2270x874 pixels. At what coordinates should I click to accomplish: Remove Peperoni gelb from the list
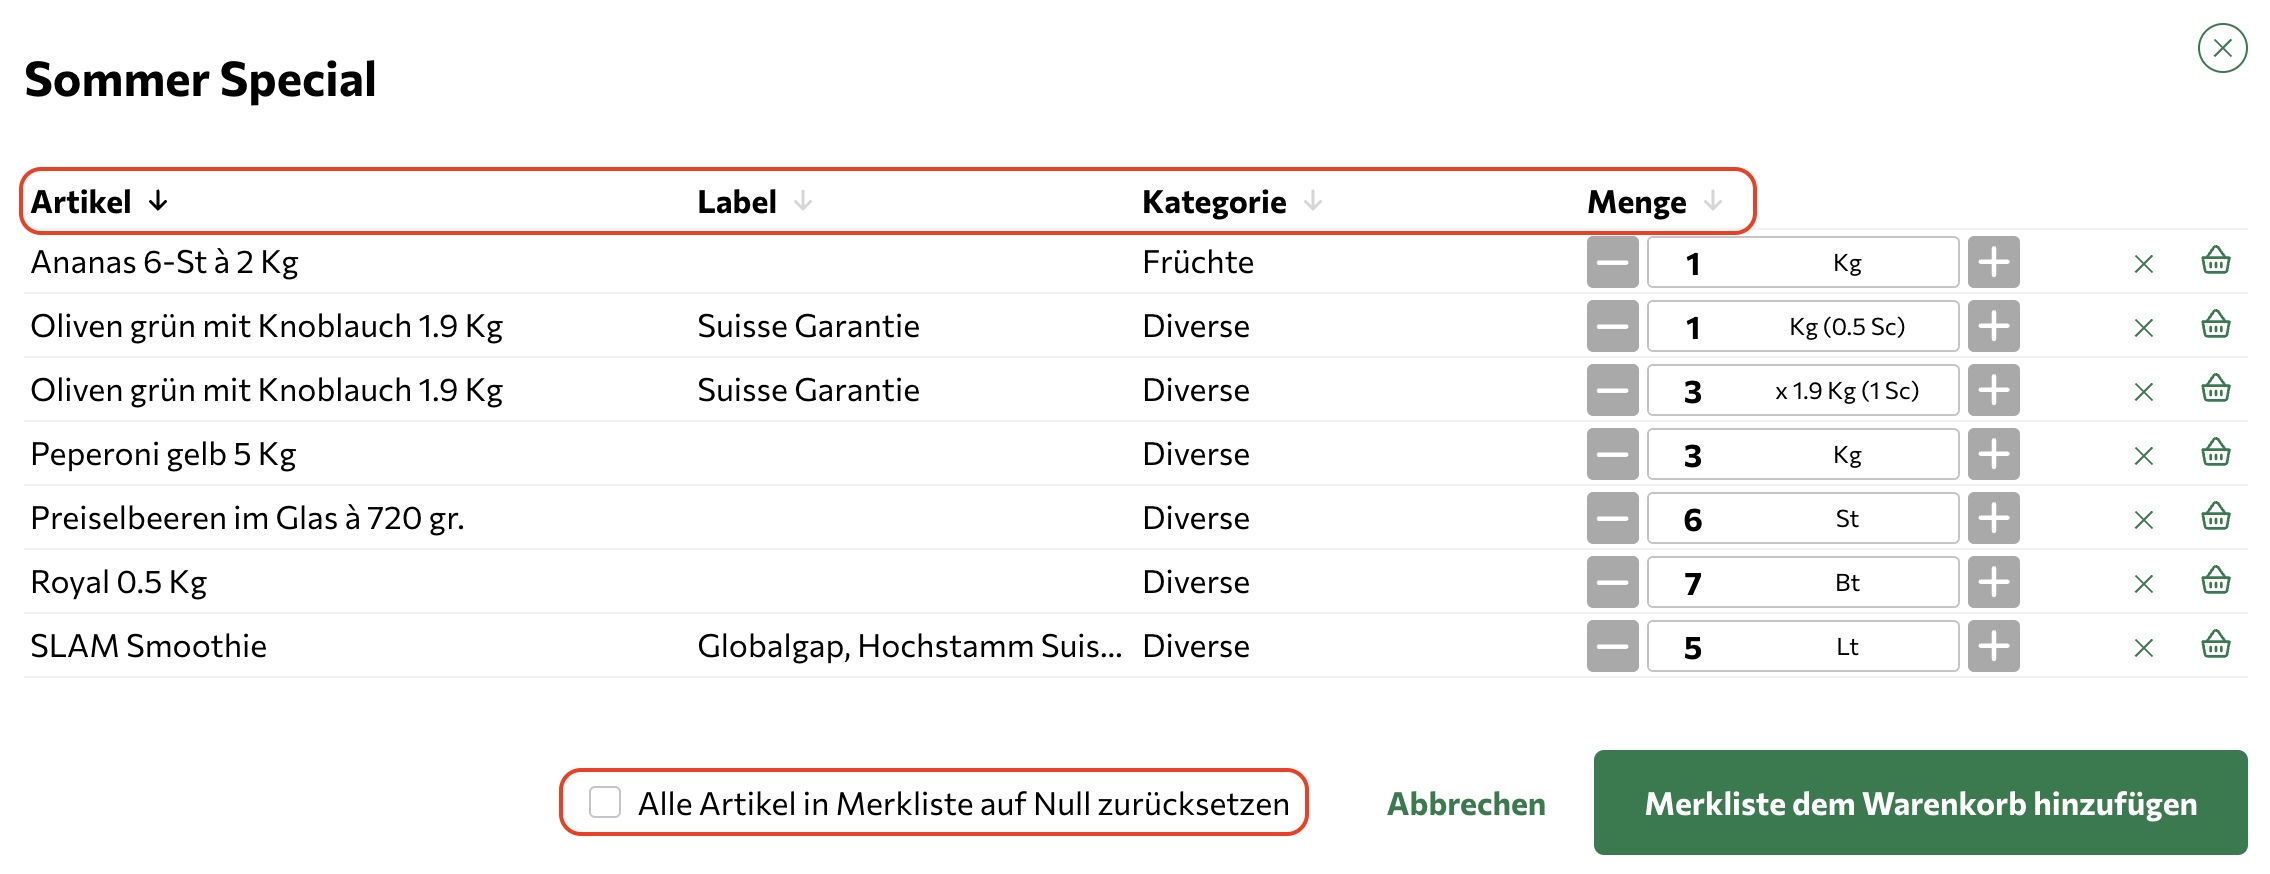click(x=2143, y=456)
